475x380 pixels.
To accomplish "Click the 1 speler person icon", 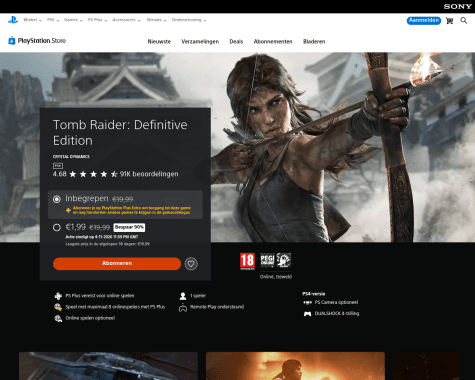I will 183,296.
